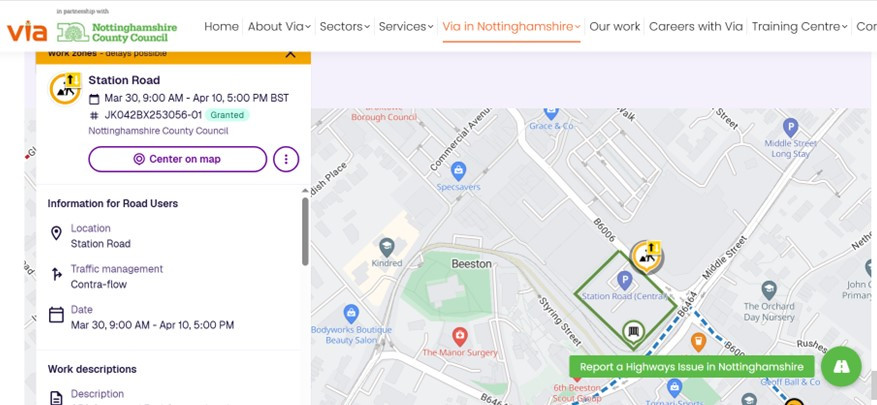Click the green highways issue round icon

[841, 367]
